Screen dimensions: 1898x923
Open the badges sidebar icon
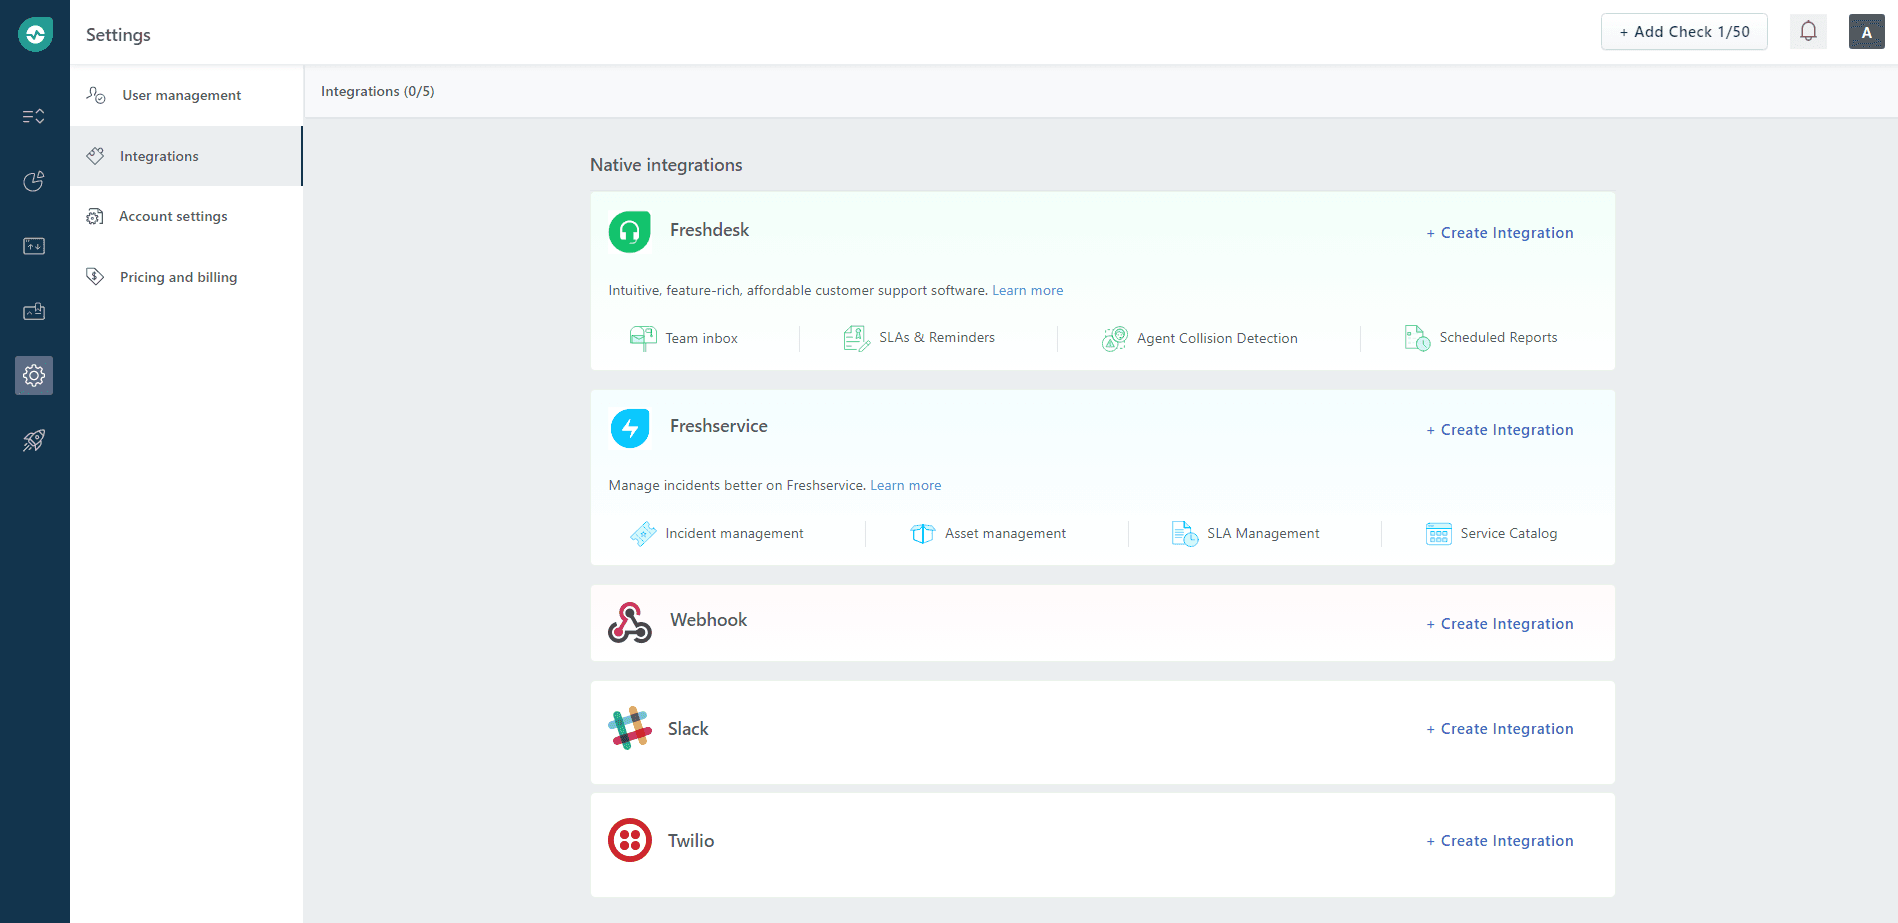coord(34,311)
